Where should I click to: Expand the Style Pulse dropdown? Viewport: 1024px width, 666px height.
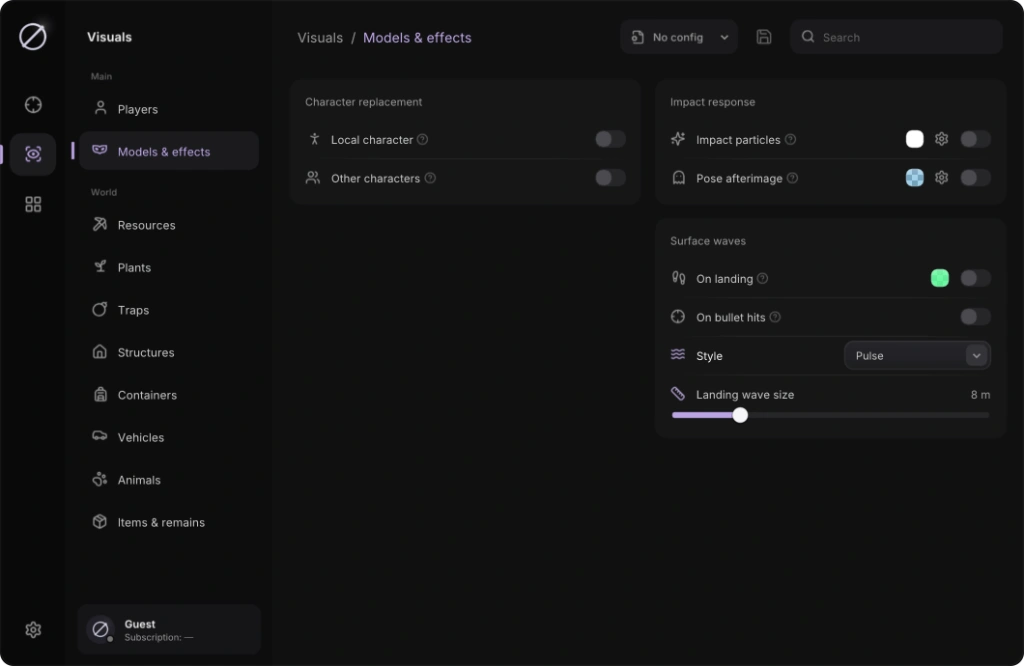click(x=917, y=356)
